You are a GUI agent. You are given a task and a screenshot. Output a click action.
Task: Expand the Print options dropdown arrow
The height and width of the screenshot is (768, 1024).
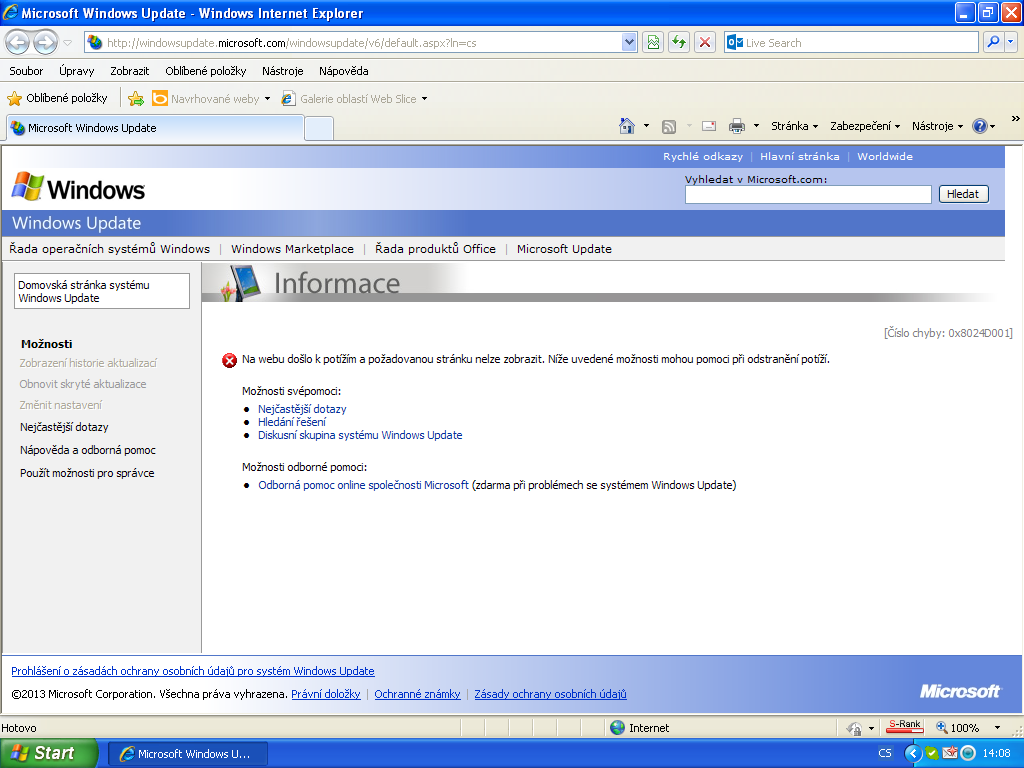click(x=756, y=126)
